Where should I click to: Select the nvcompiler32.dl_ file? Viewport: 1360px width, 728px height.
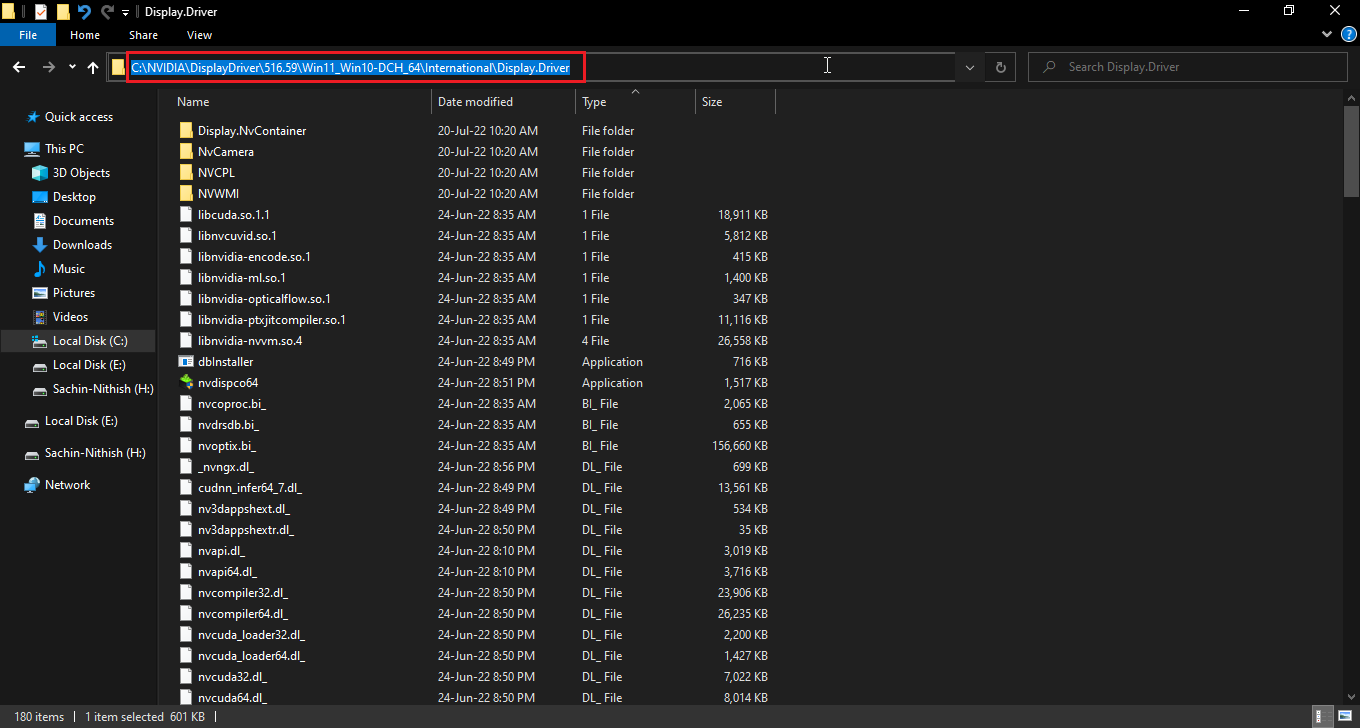click(x=243, y=593)
